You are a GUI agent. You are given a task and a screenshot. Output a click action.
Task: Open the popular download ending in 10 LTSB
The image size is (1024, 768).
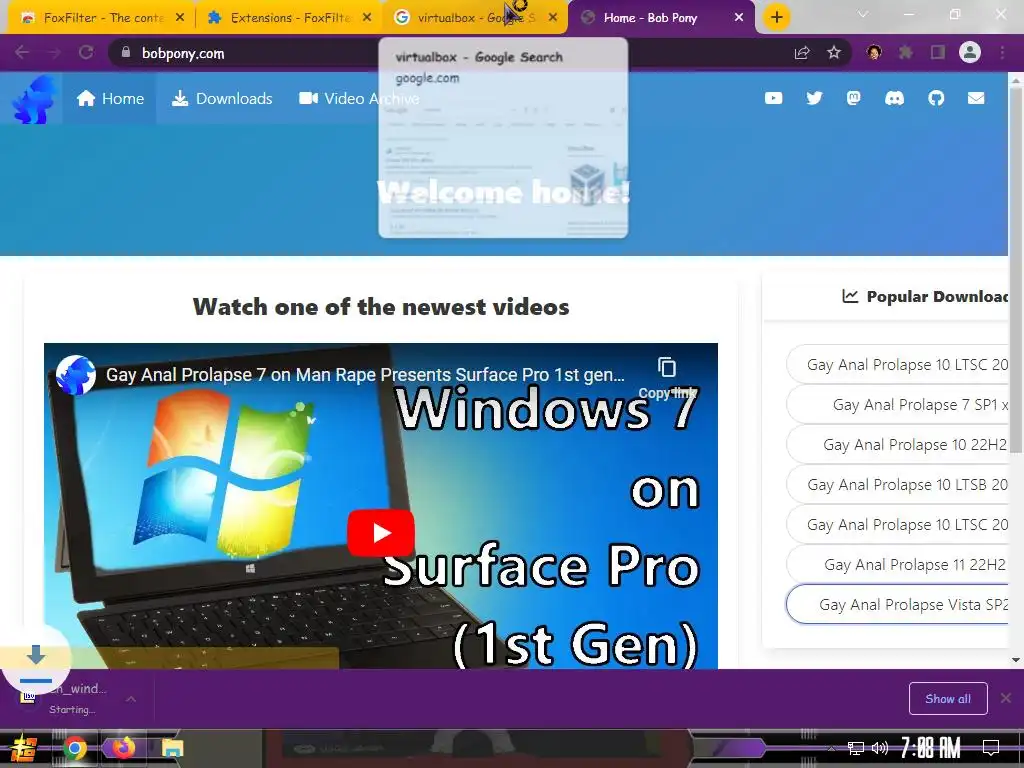tap(898, 485)
